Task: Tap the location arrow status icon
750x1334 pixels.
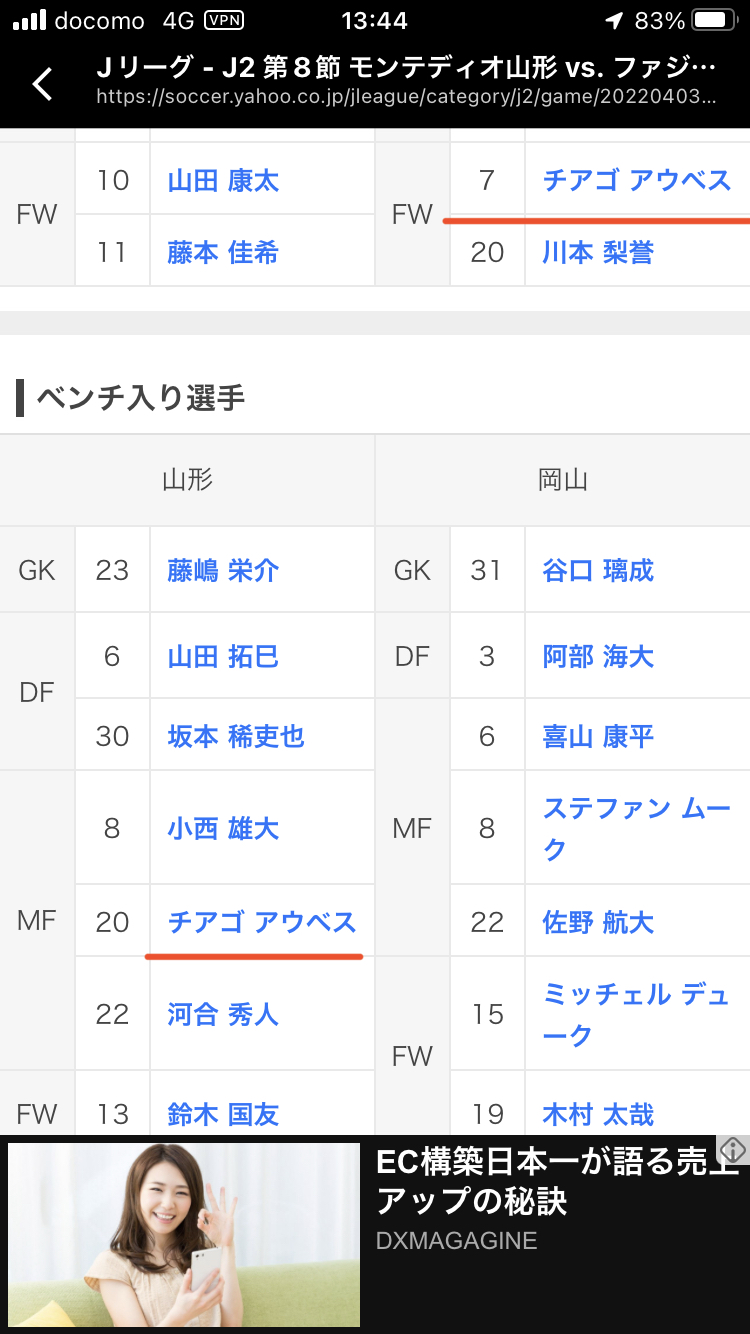Action: 613,20
